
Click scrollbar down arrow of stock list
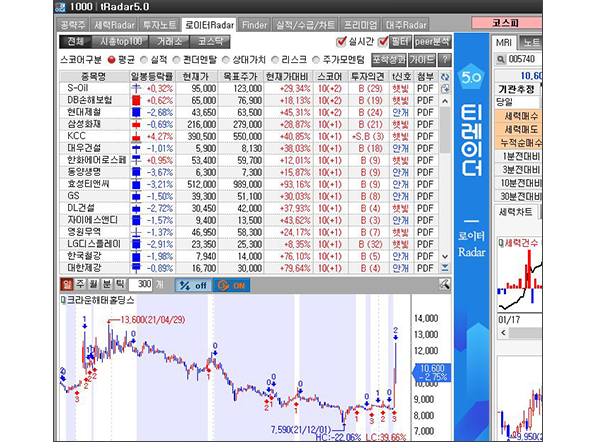tap(445, 257)
